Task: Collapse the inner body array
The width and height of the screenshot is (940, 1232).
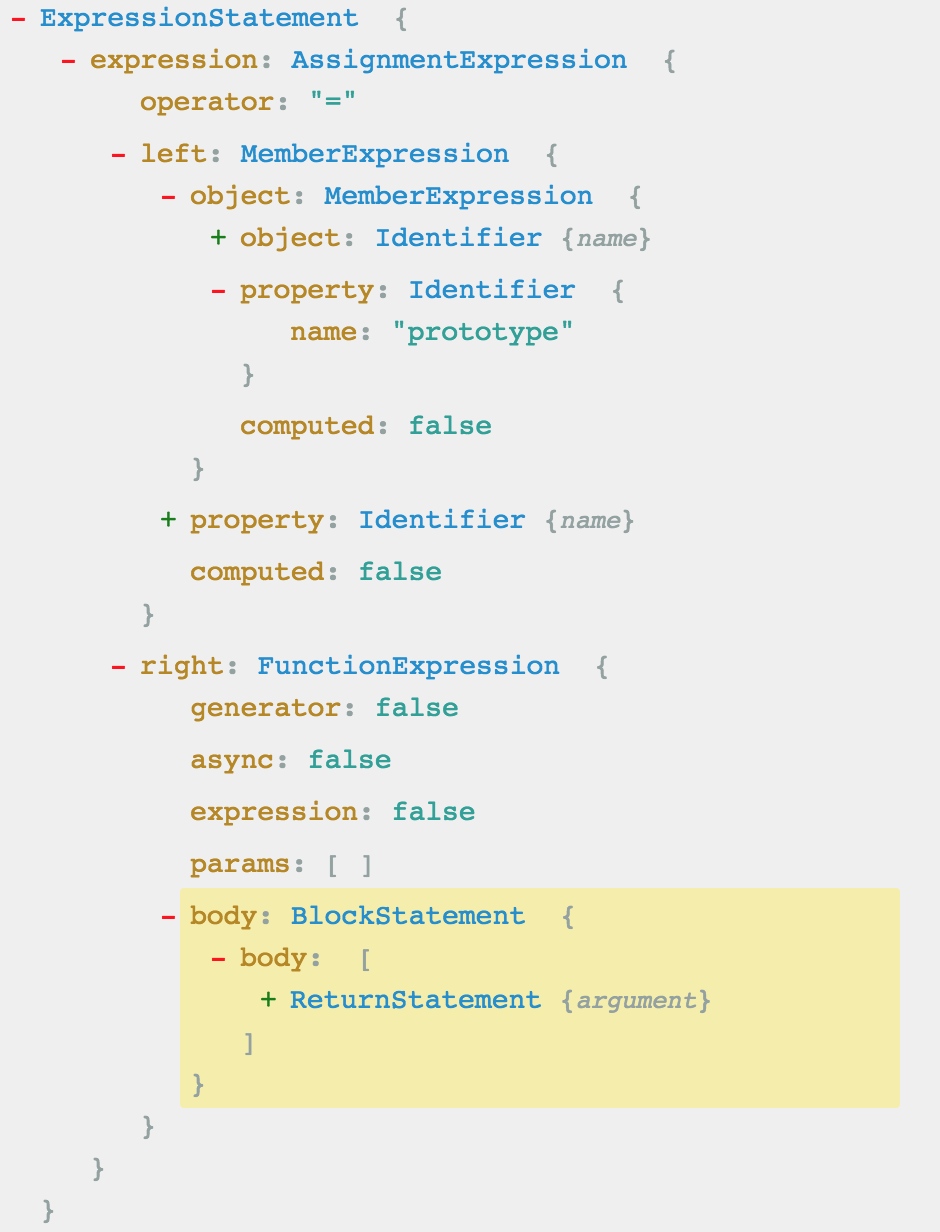Action: click(218, 958)
